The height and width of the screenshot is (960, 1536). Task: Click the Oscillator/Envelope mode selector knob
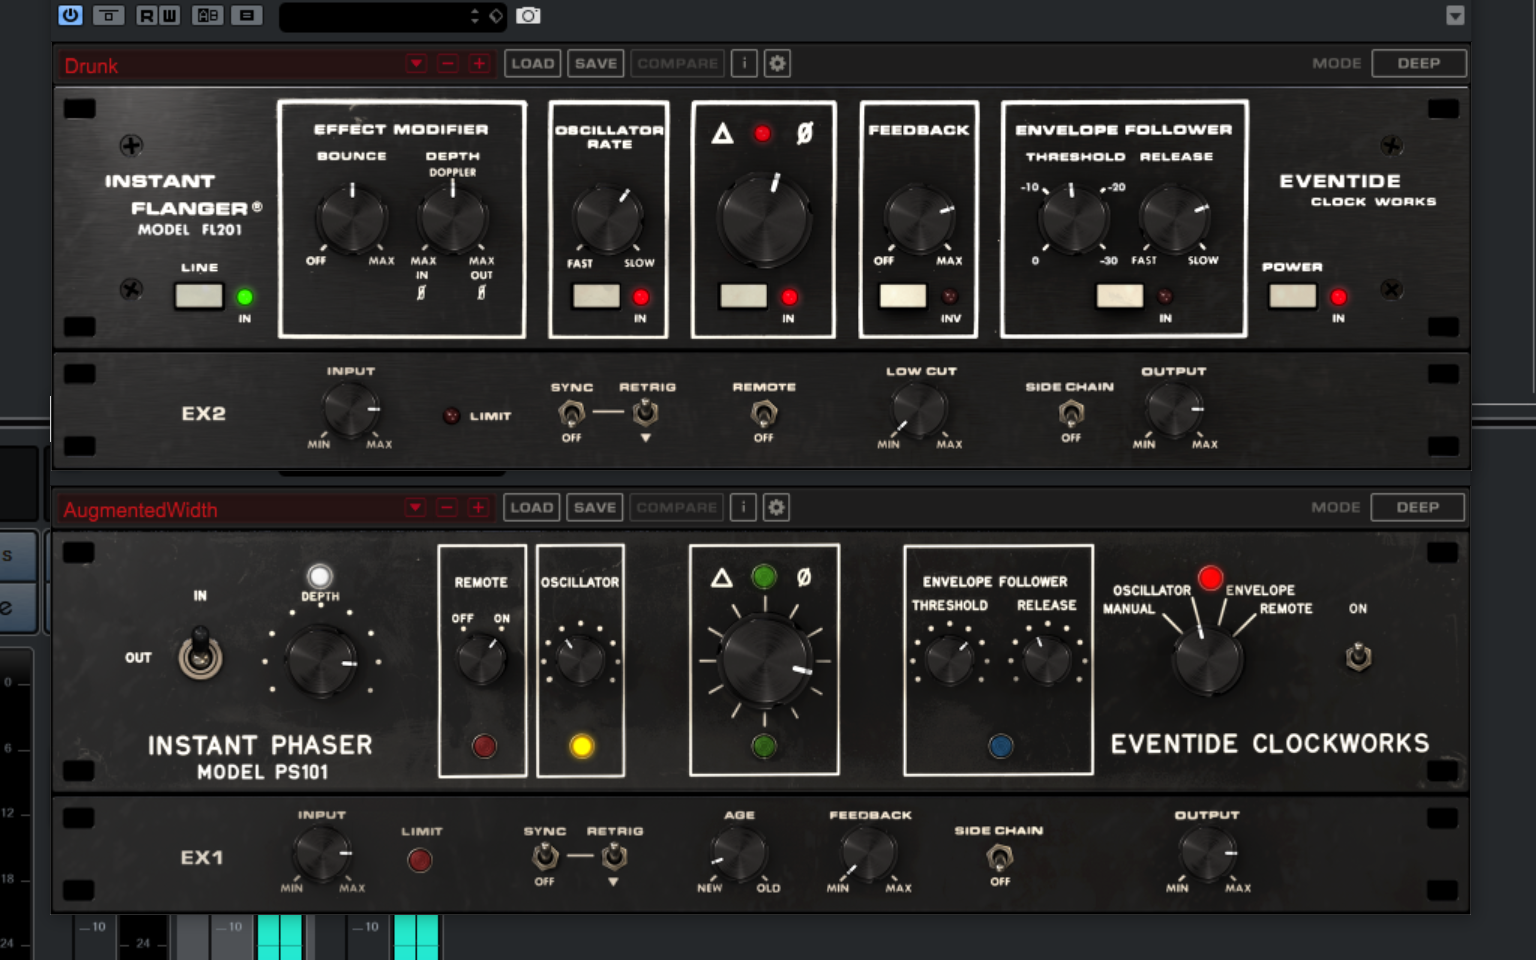point(1208,660)
